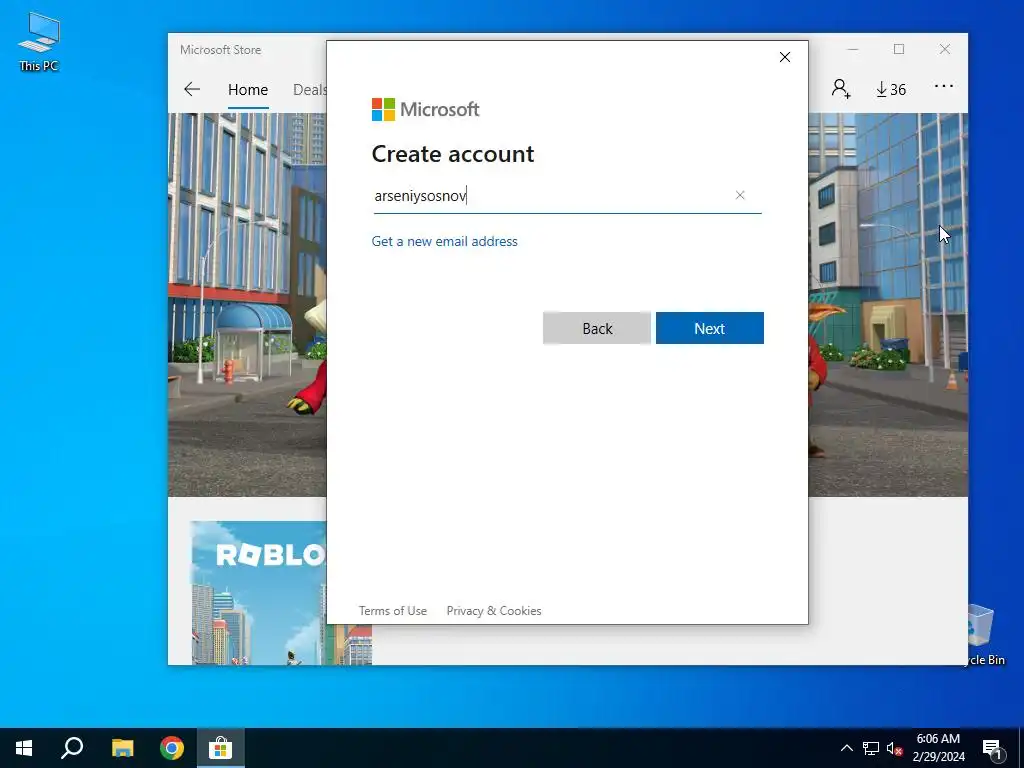Open the Get a new email address link

tap(444, 241)
